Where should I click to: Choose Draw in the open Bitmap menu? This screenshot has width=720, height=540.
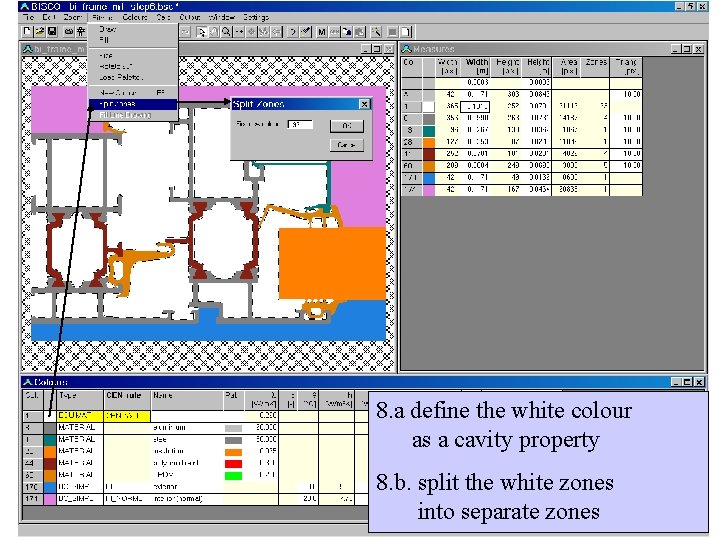coord(132,29)
